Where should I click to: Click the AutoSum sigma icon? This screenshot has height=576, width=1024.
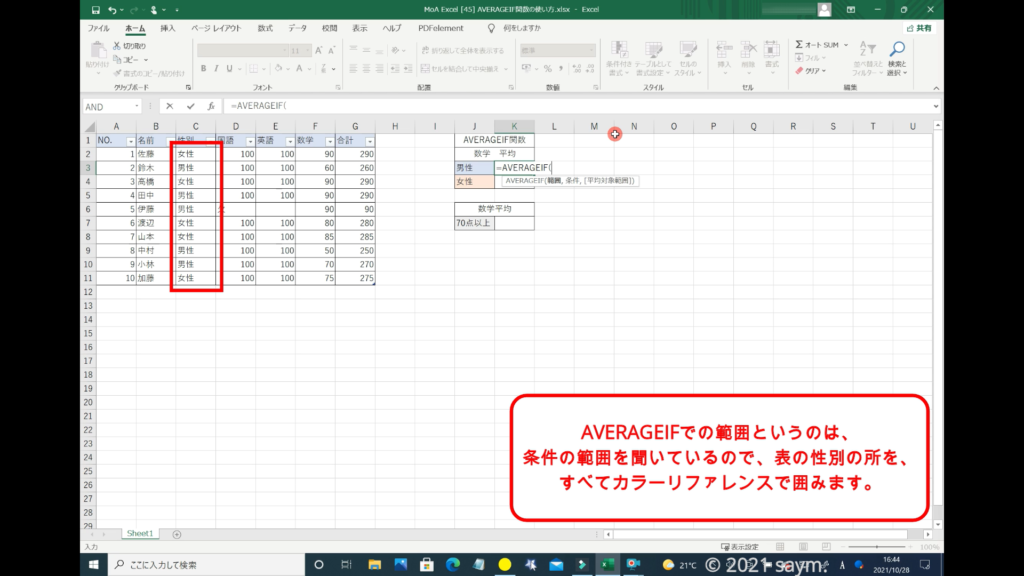click(800, 45)
